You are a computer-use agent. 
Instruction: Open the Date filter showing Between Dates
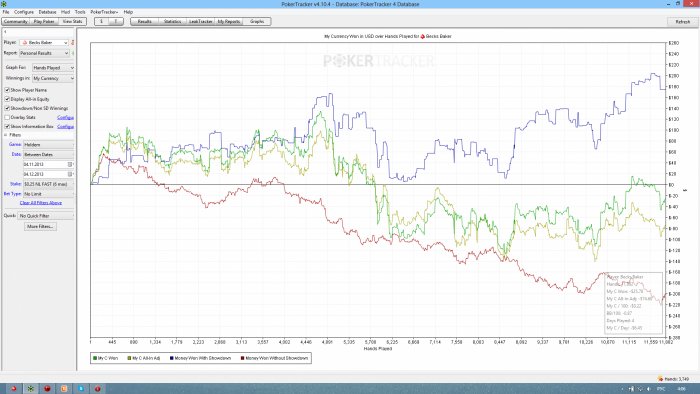[x=49, y=154]
